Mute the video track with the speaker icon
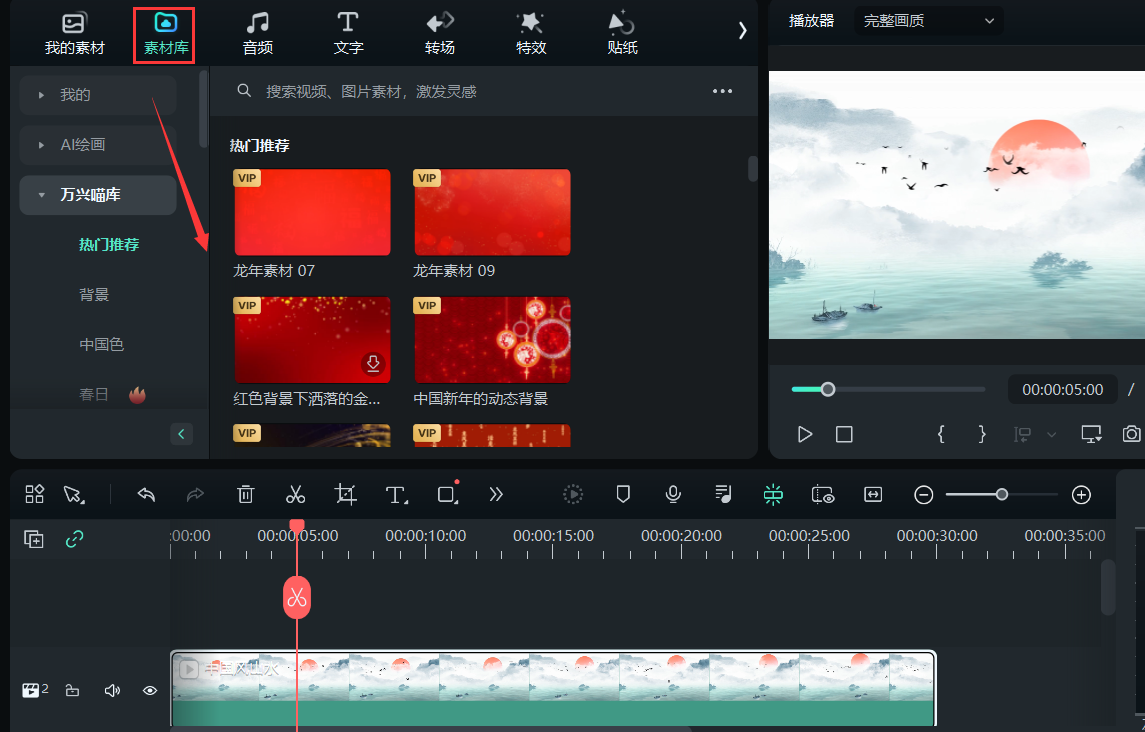Image resolution: width=1145 pixels, height=732 pixels. (111, 689)
